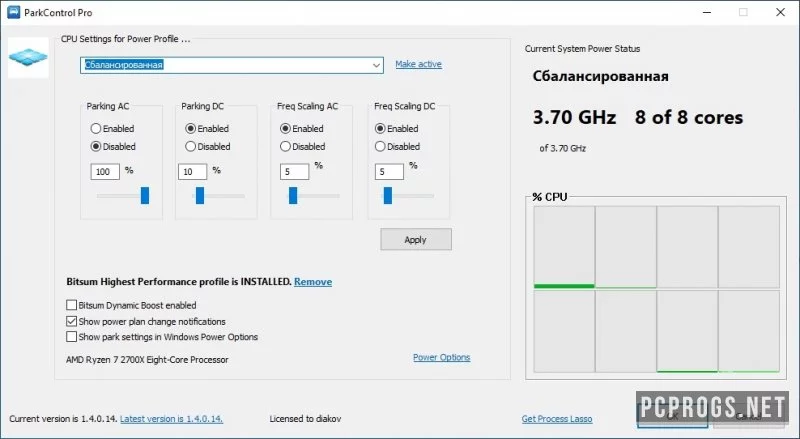
Task: Click the Freq Scaling AC percent field
Action: point(294,172)
